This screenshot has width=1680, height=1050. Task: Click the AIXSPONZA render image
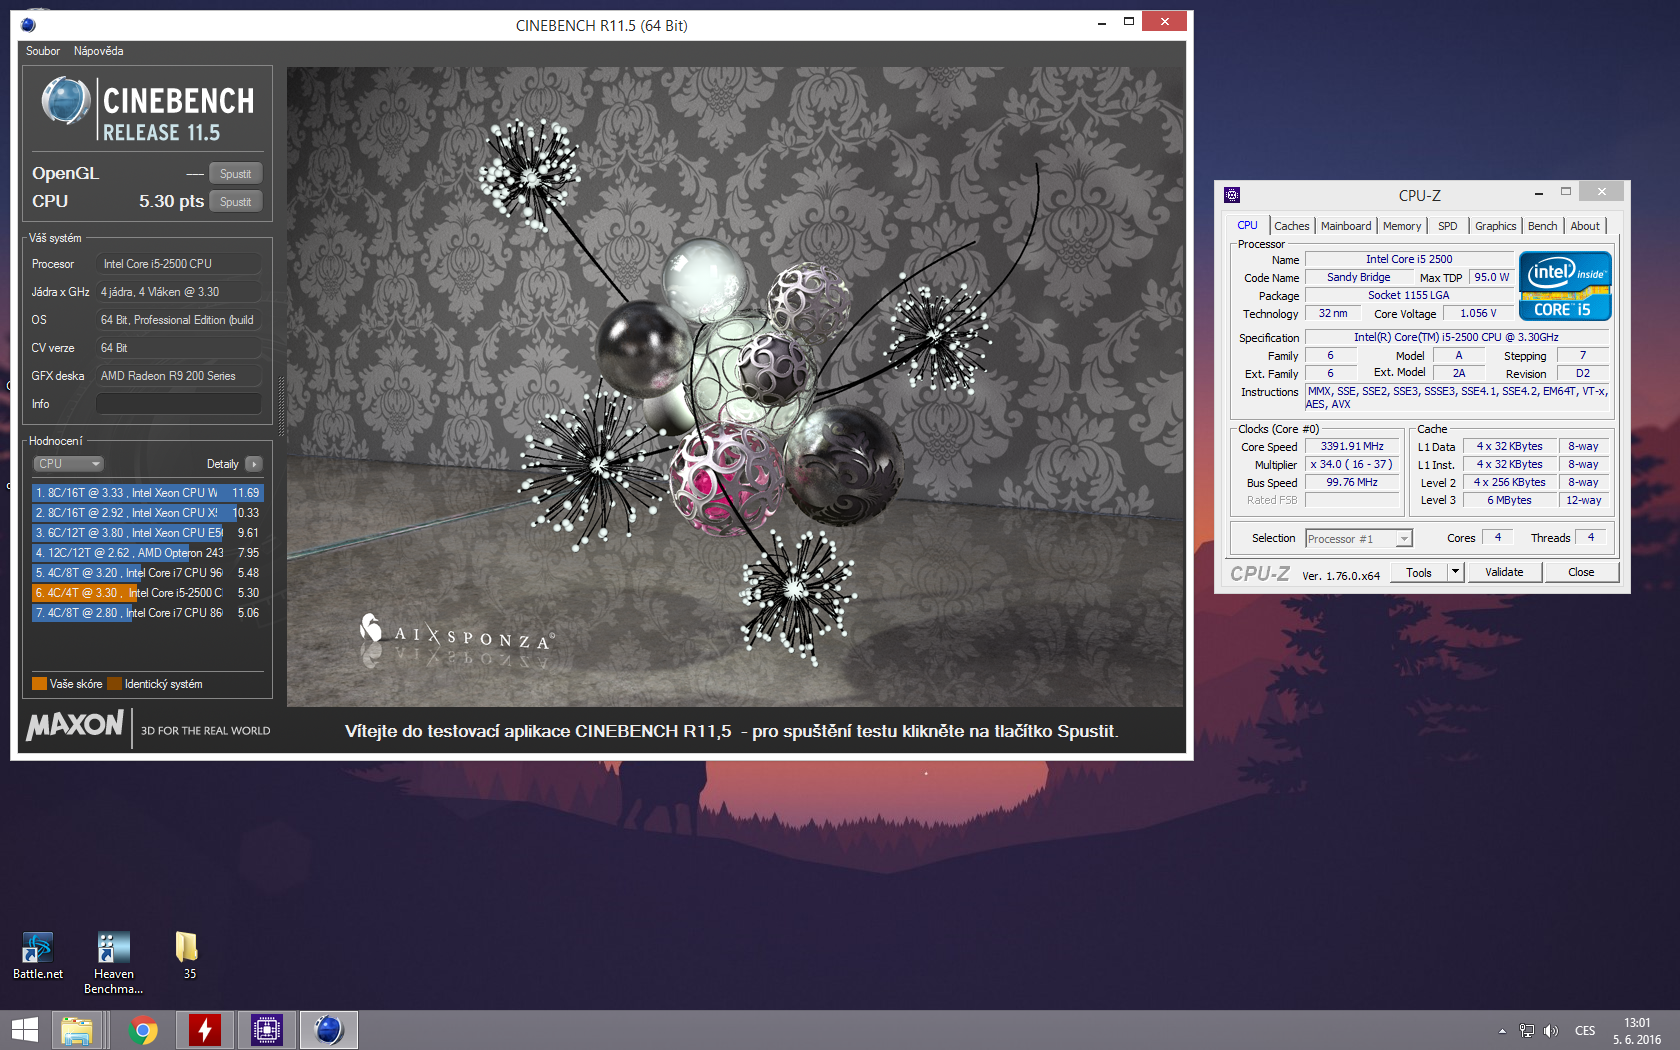[x=735, y=387]
